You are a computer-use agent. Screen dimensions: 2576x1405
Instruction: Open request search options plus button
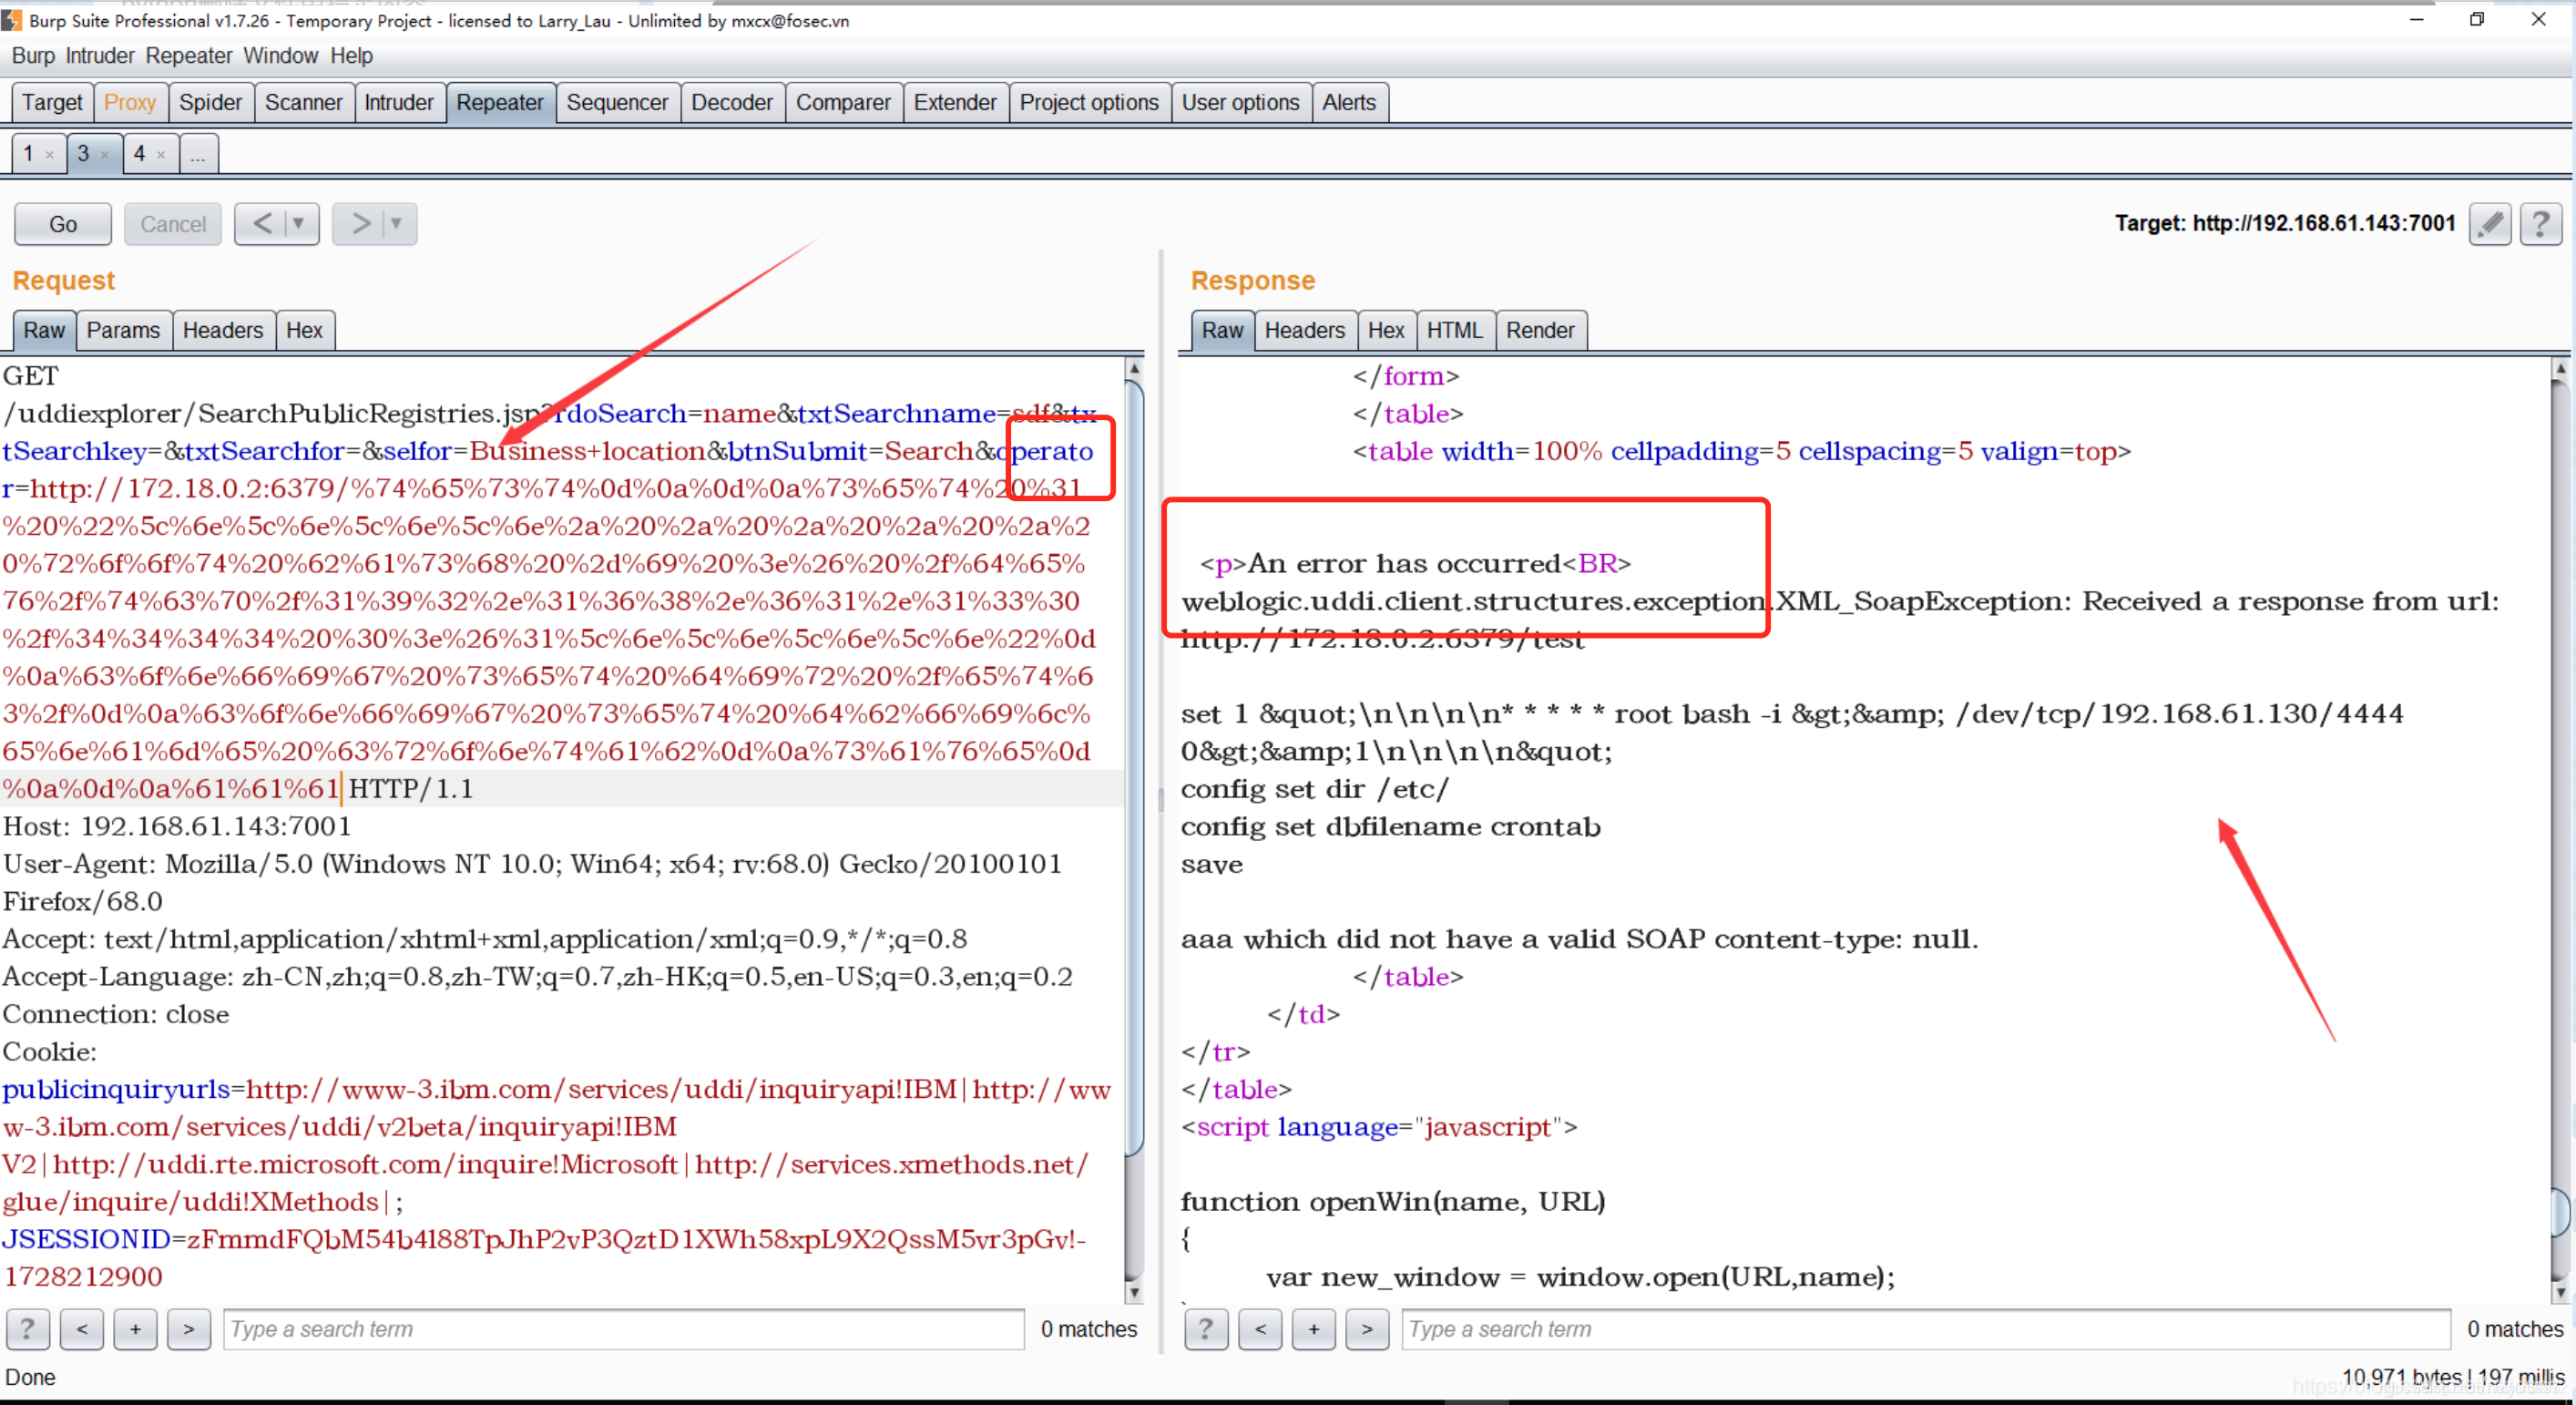[135, 1329]
